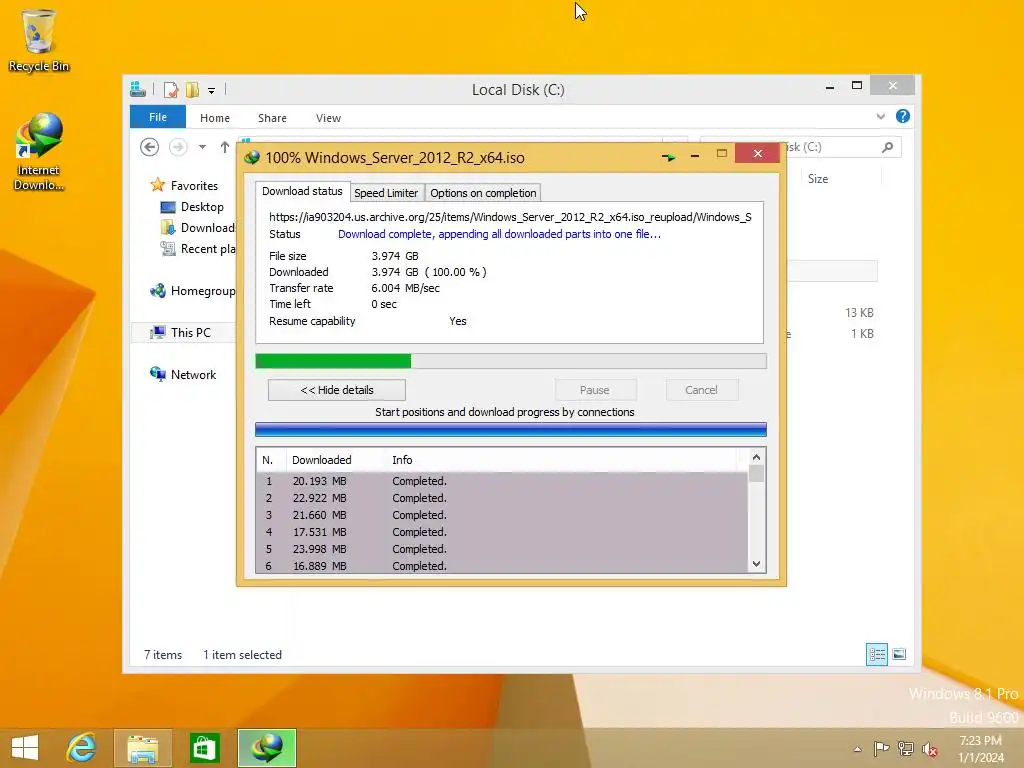Select connection row 4 with 17.531 MB
The width and height of the screenshot is (1024, 768).
(x=502, y=532)
